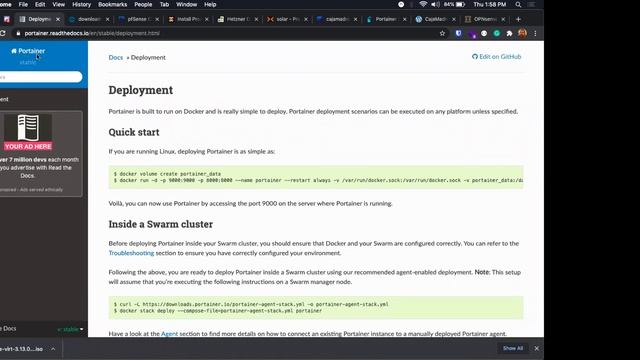The height and width of the screenshot is (360, 640).
Task: Switch to the download tab
Action: click(x=89, y=19)
